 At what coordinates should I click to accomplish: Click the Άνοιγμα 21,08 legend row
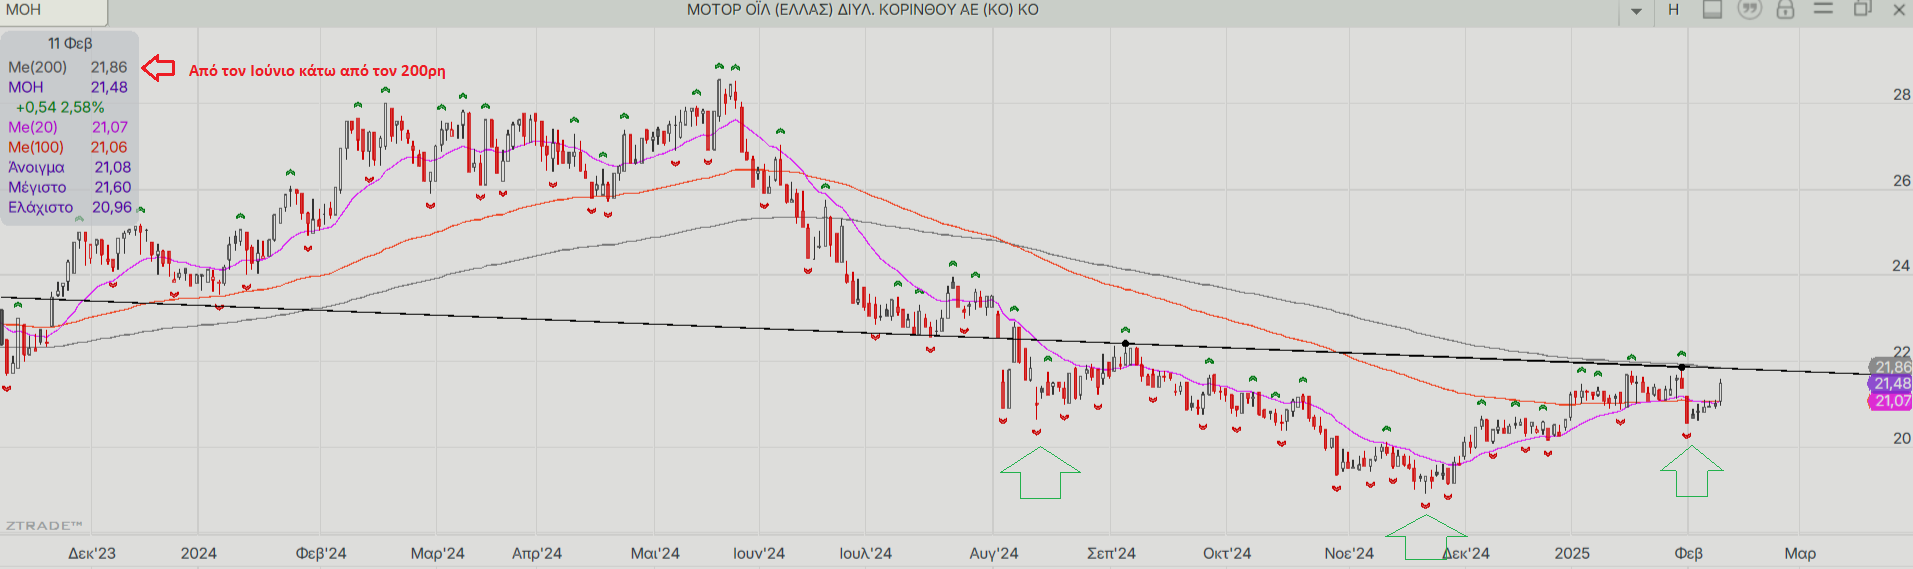click(69, 167)
